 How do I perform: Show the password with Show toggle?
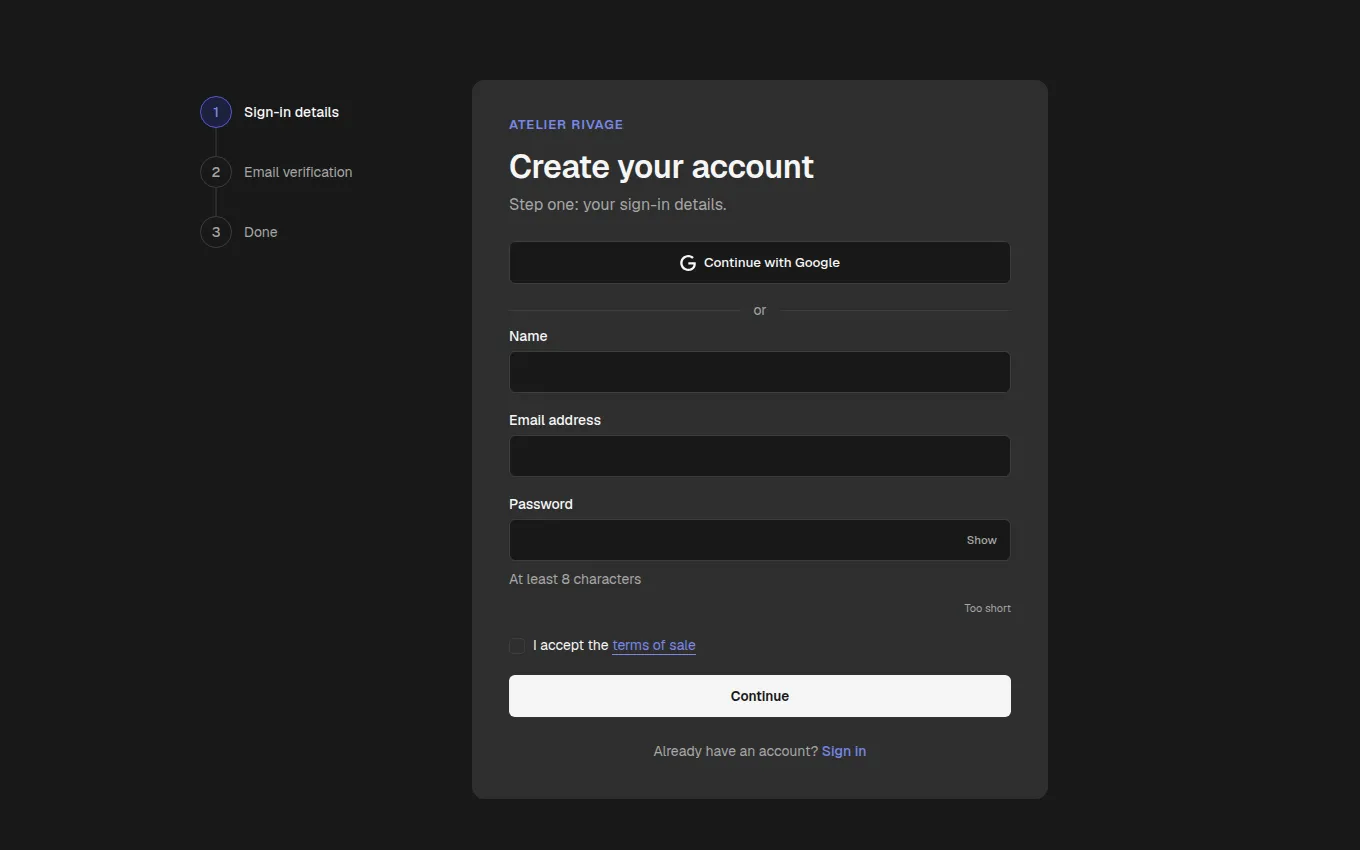(x=981, y=540)
